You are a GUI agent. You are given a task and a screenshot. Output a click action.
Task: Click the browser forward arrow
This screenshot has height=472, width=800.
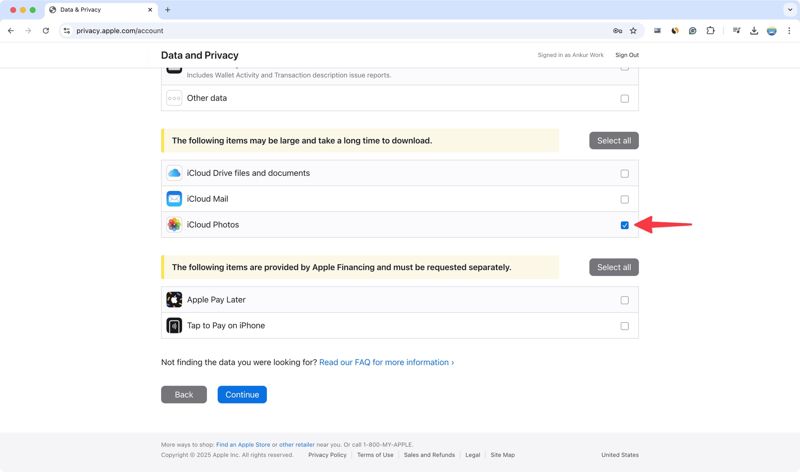[28, 31]
